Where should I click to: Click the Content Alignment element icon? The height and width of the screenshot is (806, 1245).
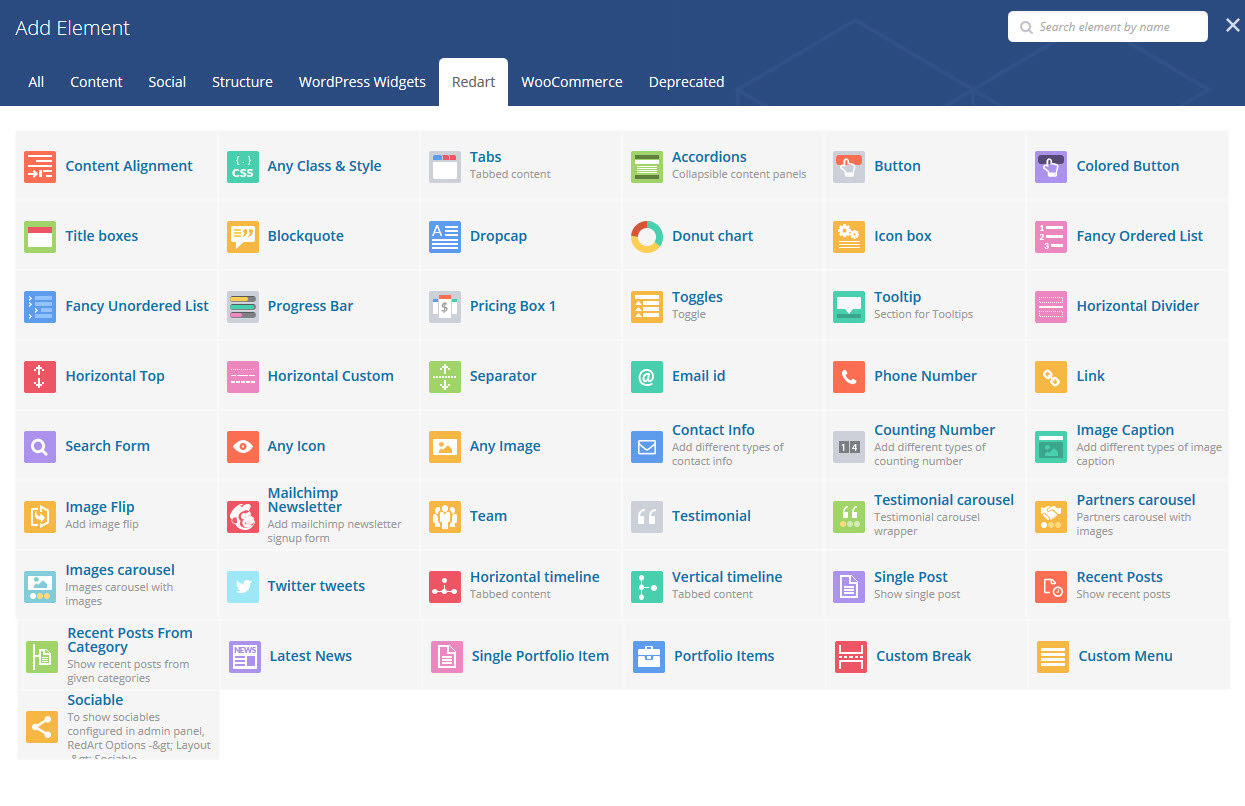[40, 167]
